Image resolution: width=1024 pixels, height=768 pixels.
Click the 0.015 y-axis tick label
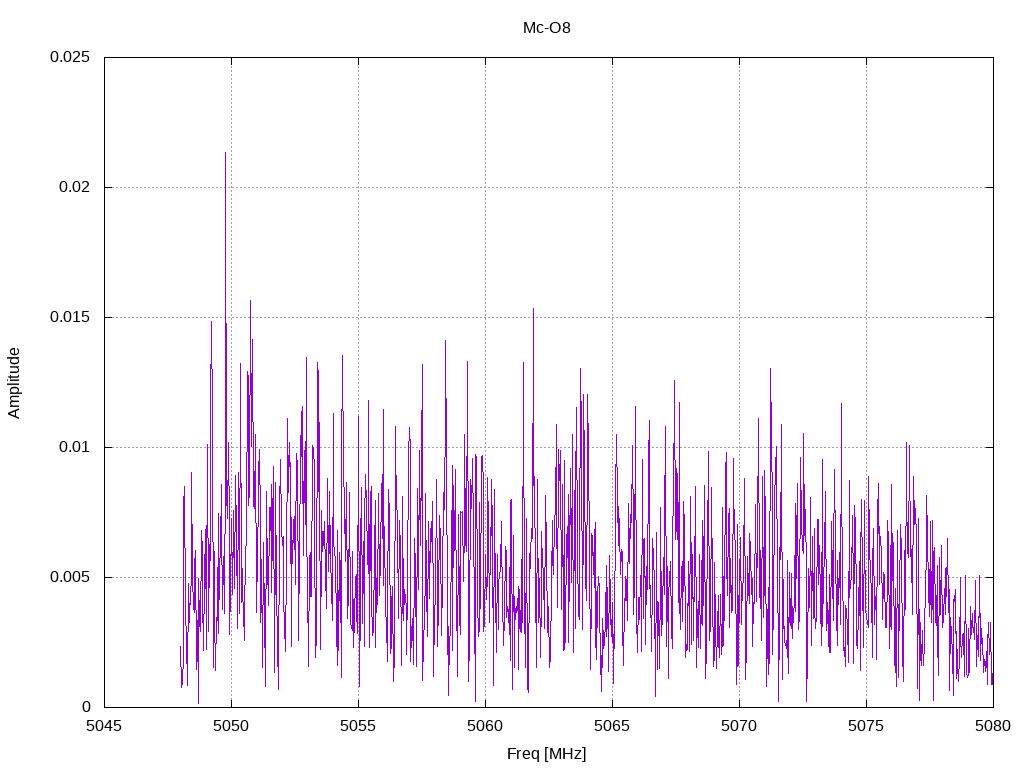click(70, 317)
